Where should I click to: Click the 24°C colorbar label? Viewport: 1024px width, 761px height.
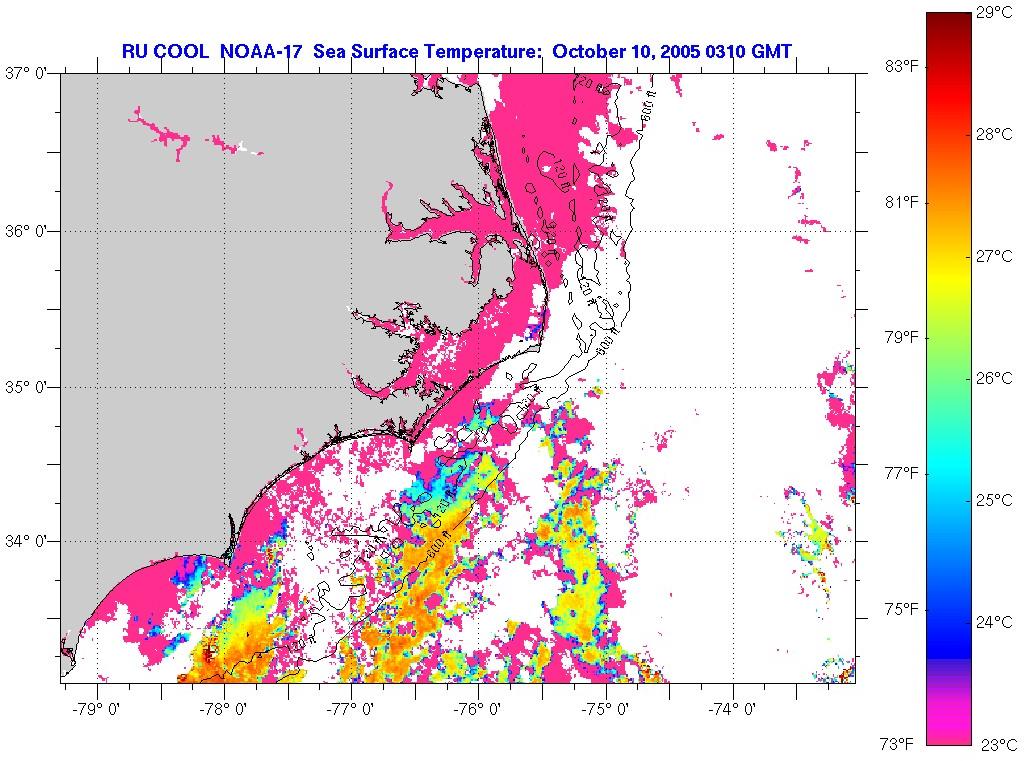click(995, 622)
